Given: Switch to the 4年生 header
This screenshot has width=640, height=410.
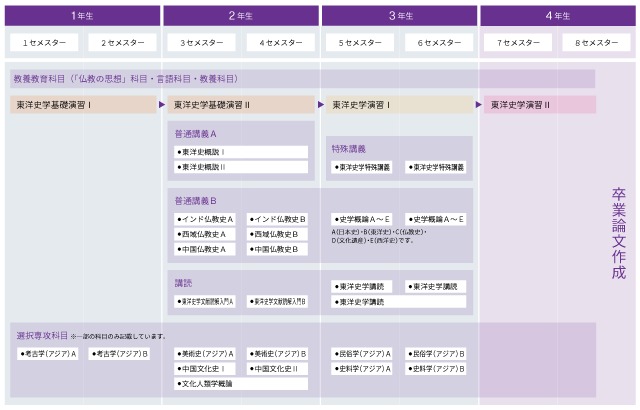Looking at the screenshot, I should [556, 16].
